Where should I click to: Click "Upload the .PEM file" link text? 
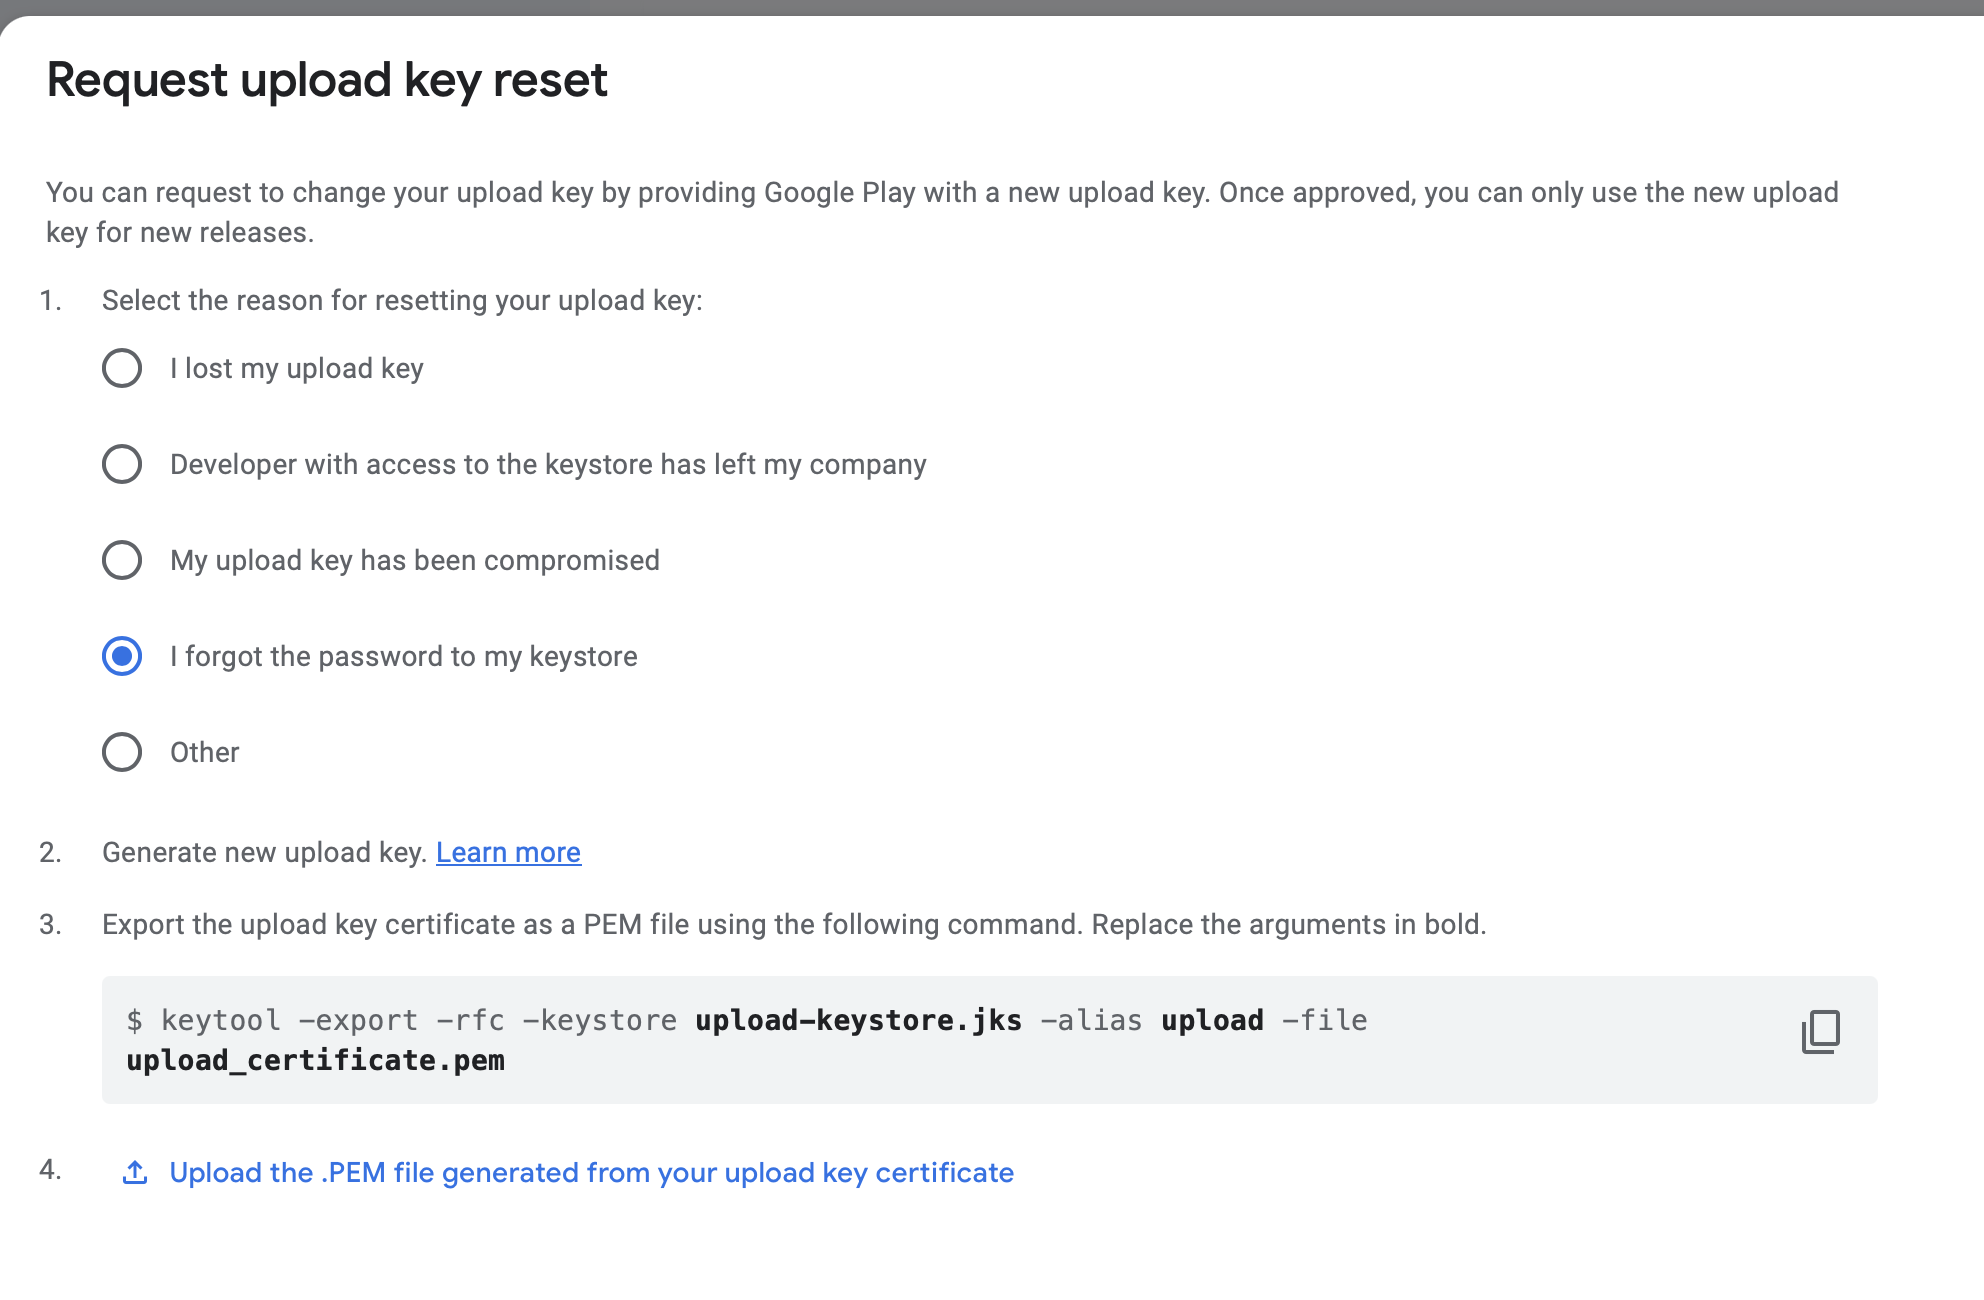(x=591, y=1172)
